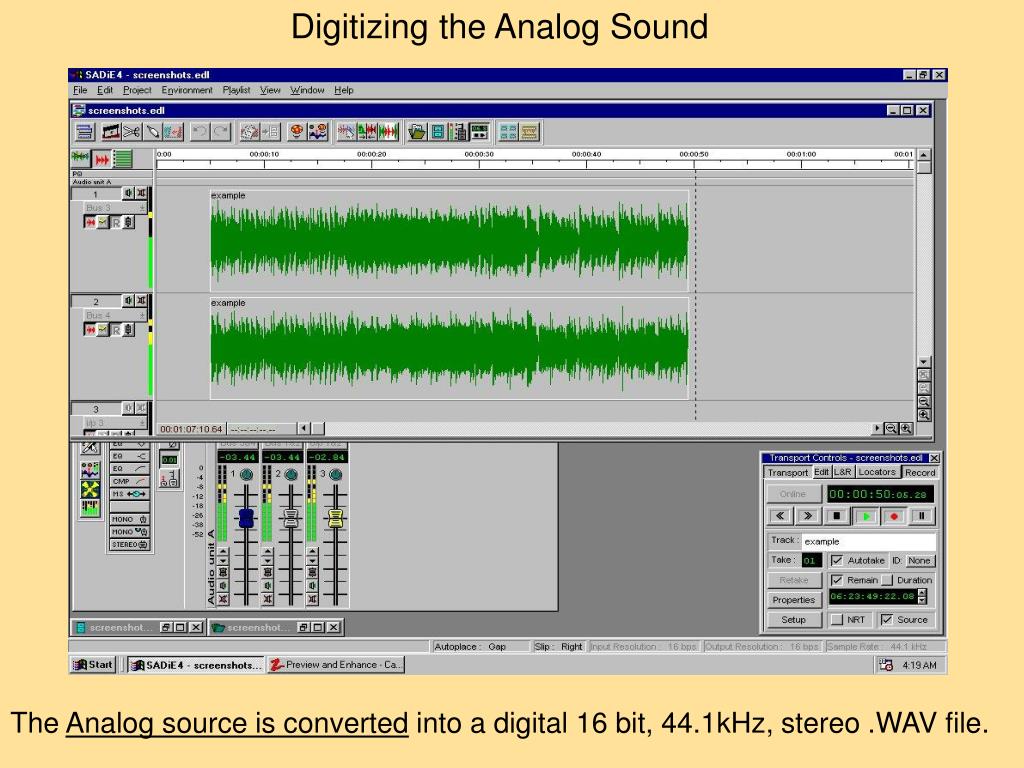The height and width of the screenshot is (768, 1024).
Task: Toggle the R record-arm button on track 2
Action: [x=116, y=330]
